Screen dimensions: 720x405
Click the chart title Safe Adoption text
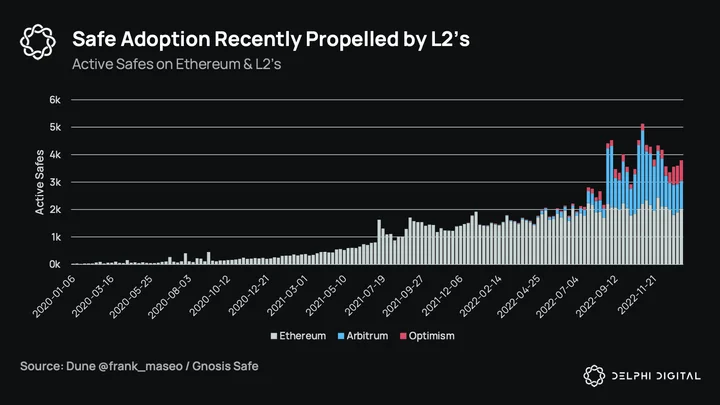[271, 39]
